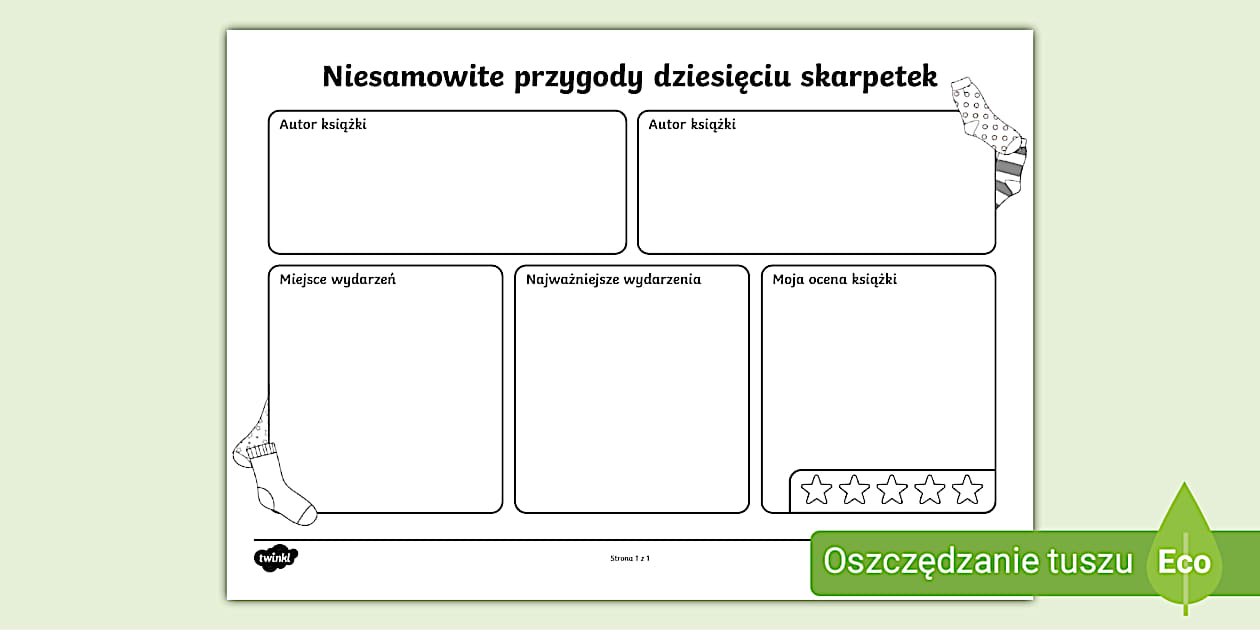Click the title Niesamowite przygody dziesięciu skarpetek
Image resolution: width=1260 pixels, height=630 pixels.
click(x=629, y=77)
